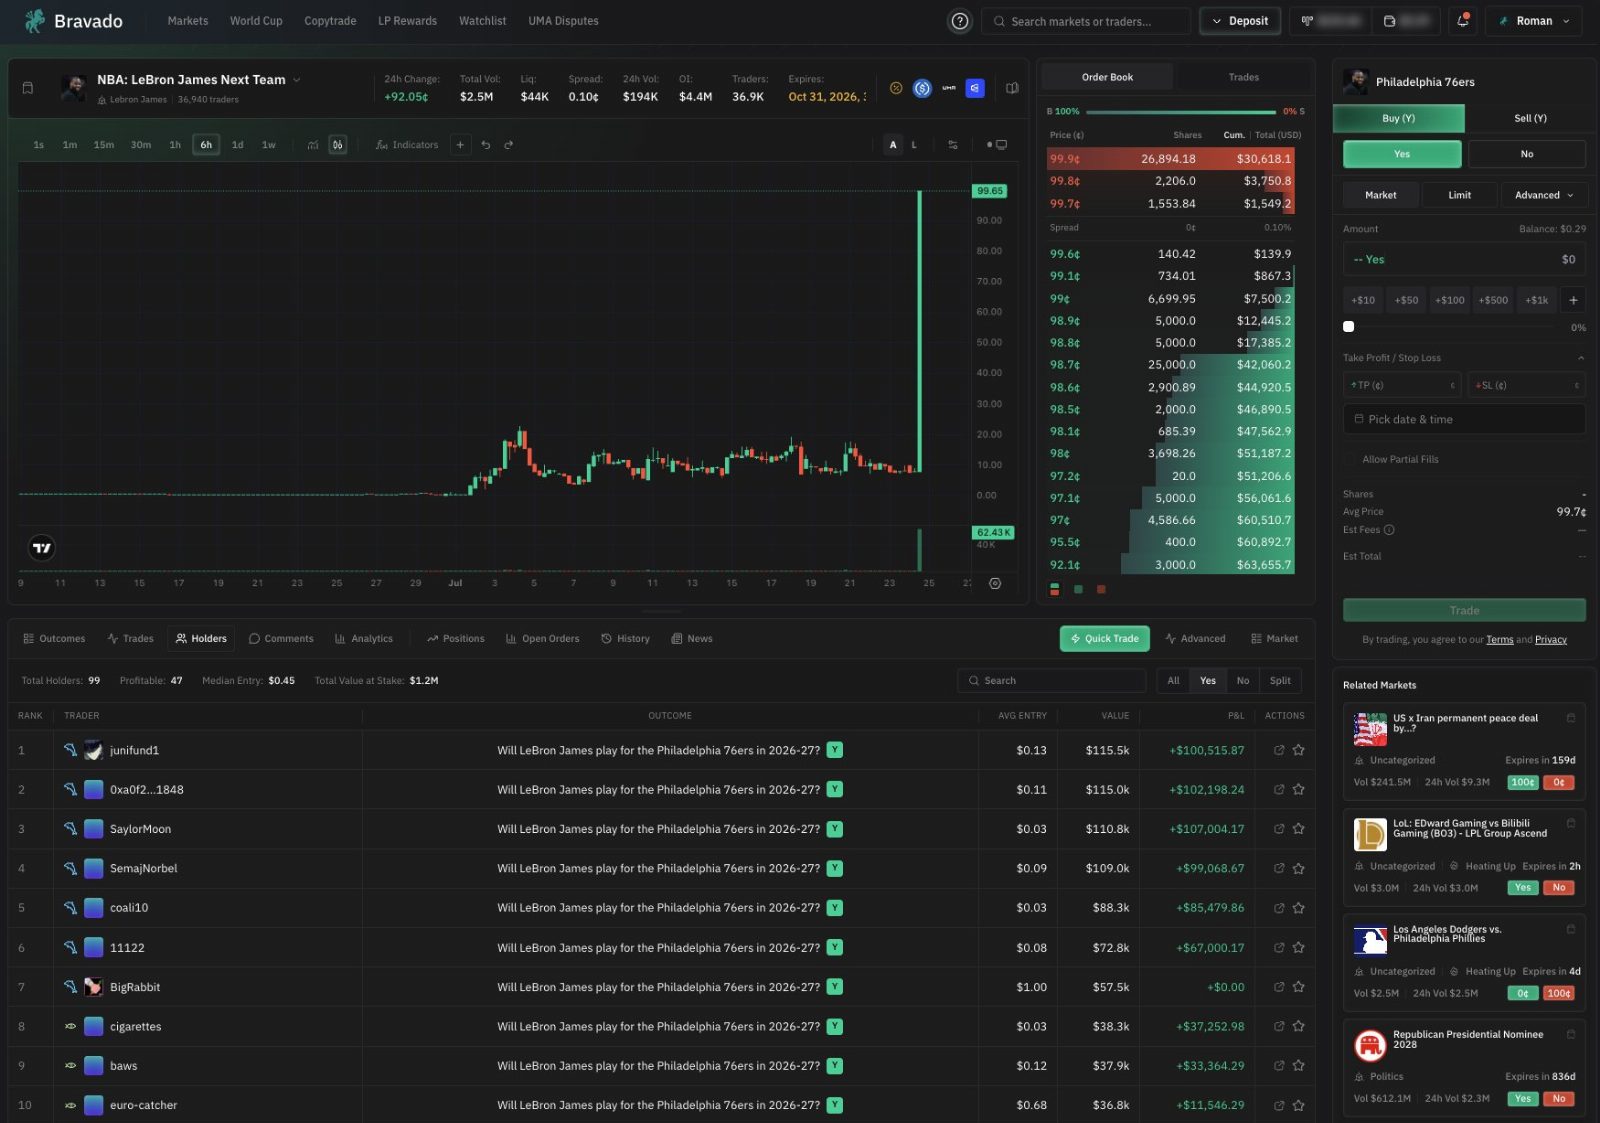Open external link for the coali10 row

1278,908
